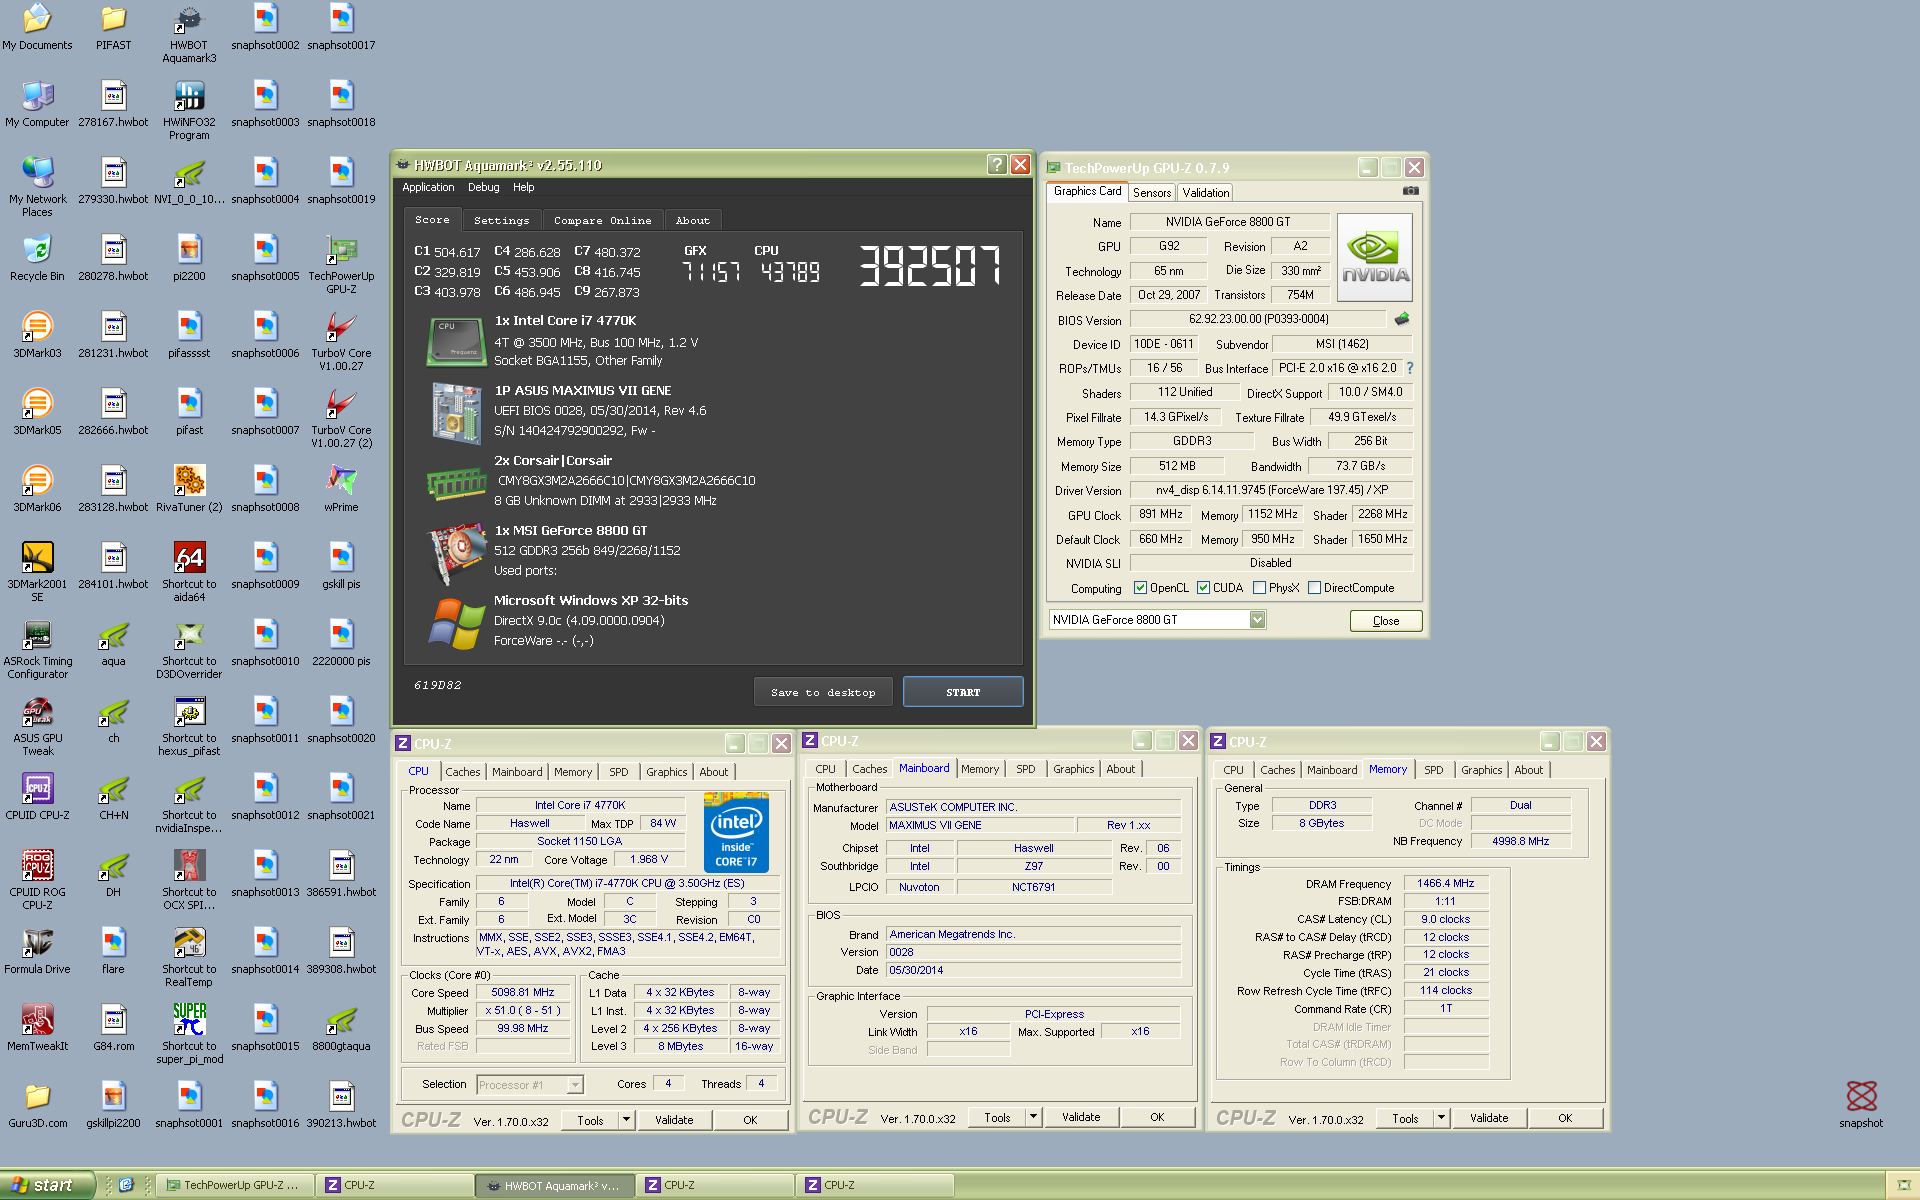Screen dimensions: 1920x1200
Task: Click OK in the CPU-Z Memory window
Action: click(1565, 1118)
